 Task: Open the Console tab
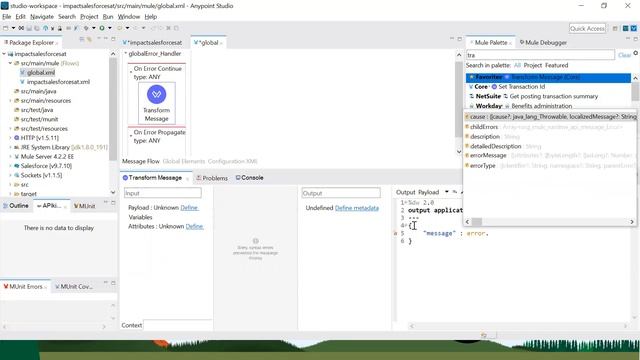coord(249,178)
